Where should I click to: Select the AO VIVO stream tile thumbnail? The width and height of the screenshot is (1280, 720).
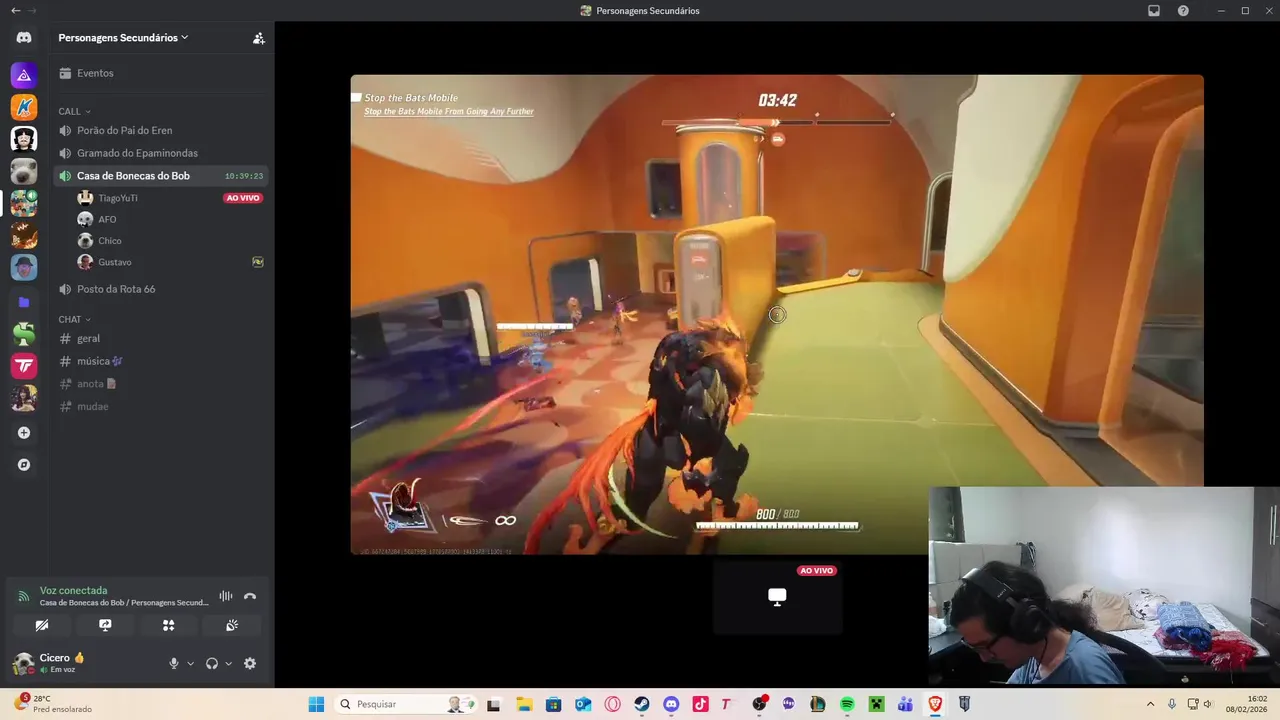point(777,597)
